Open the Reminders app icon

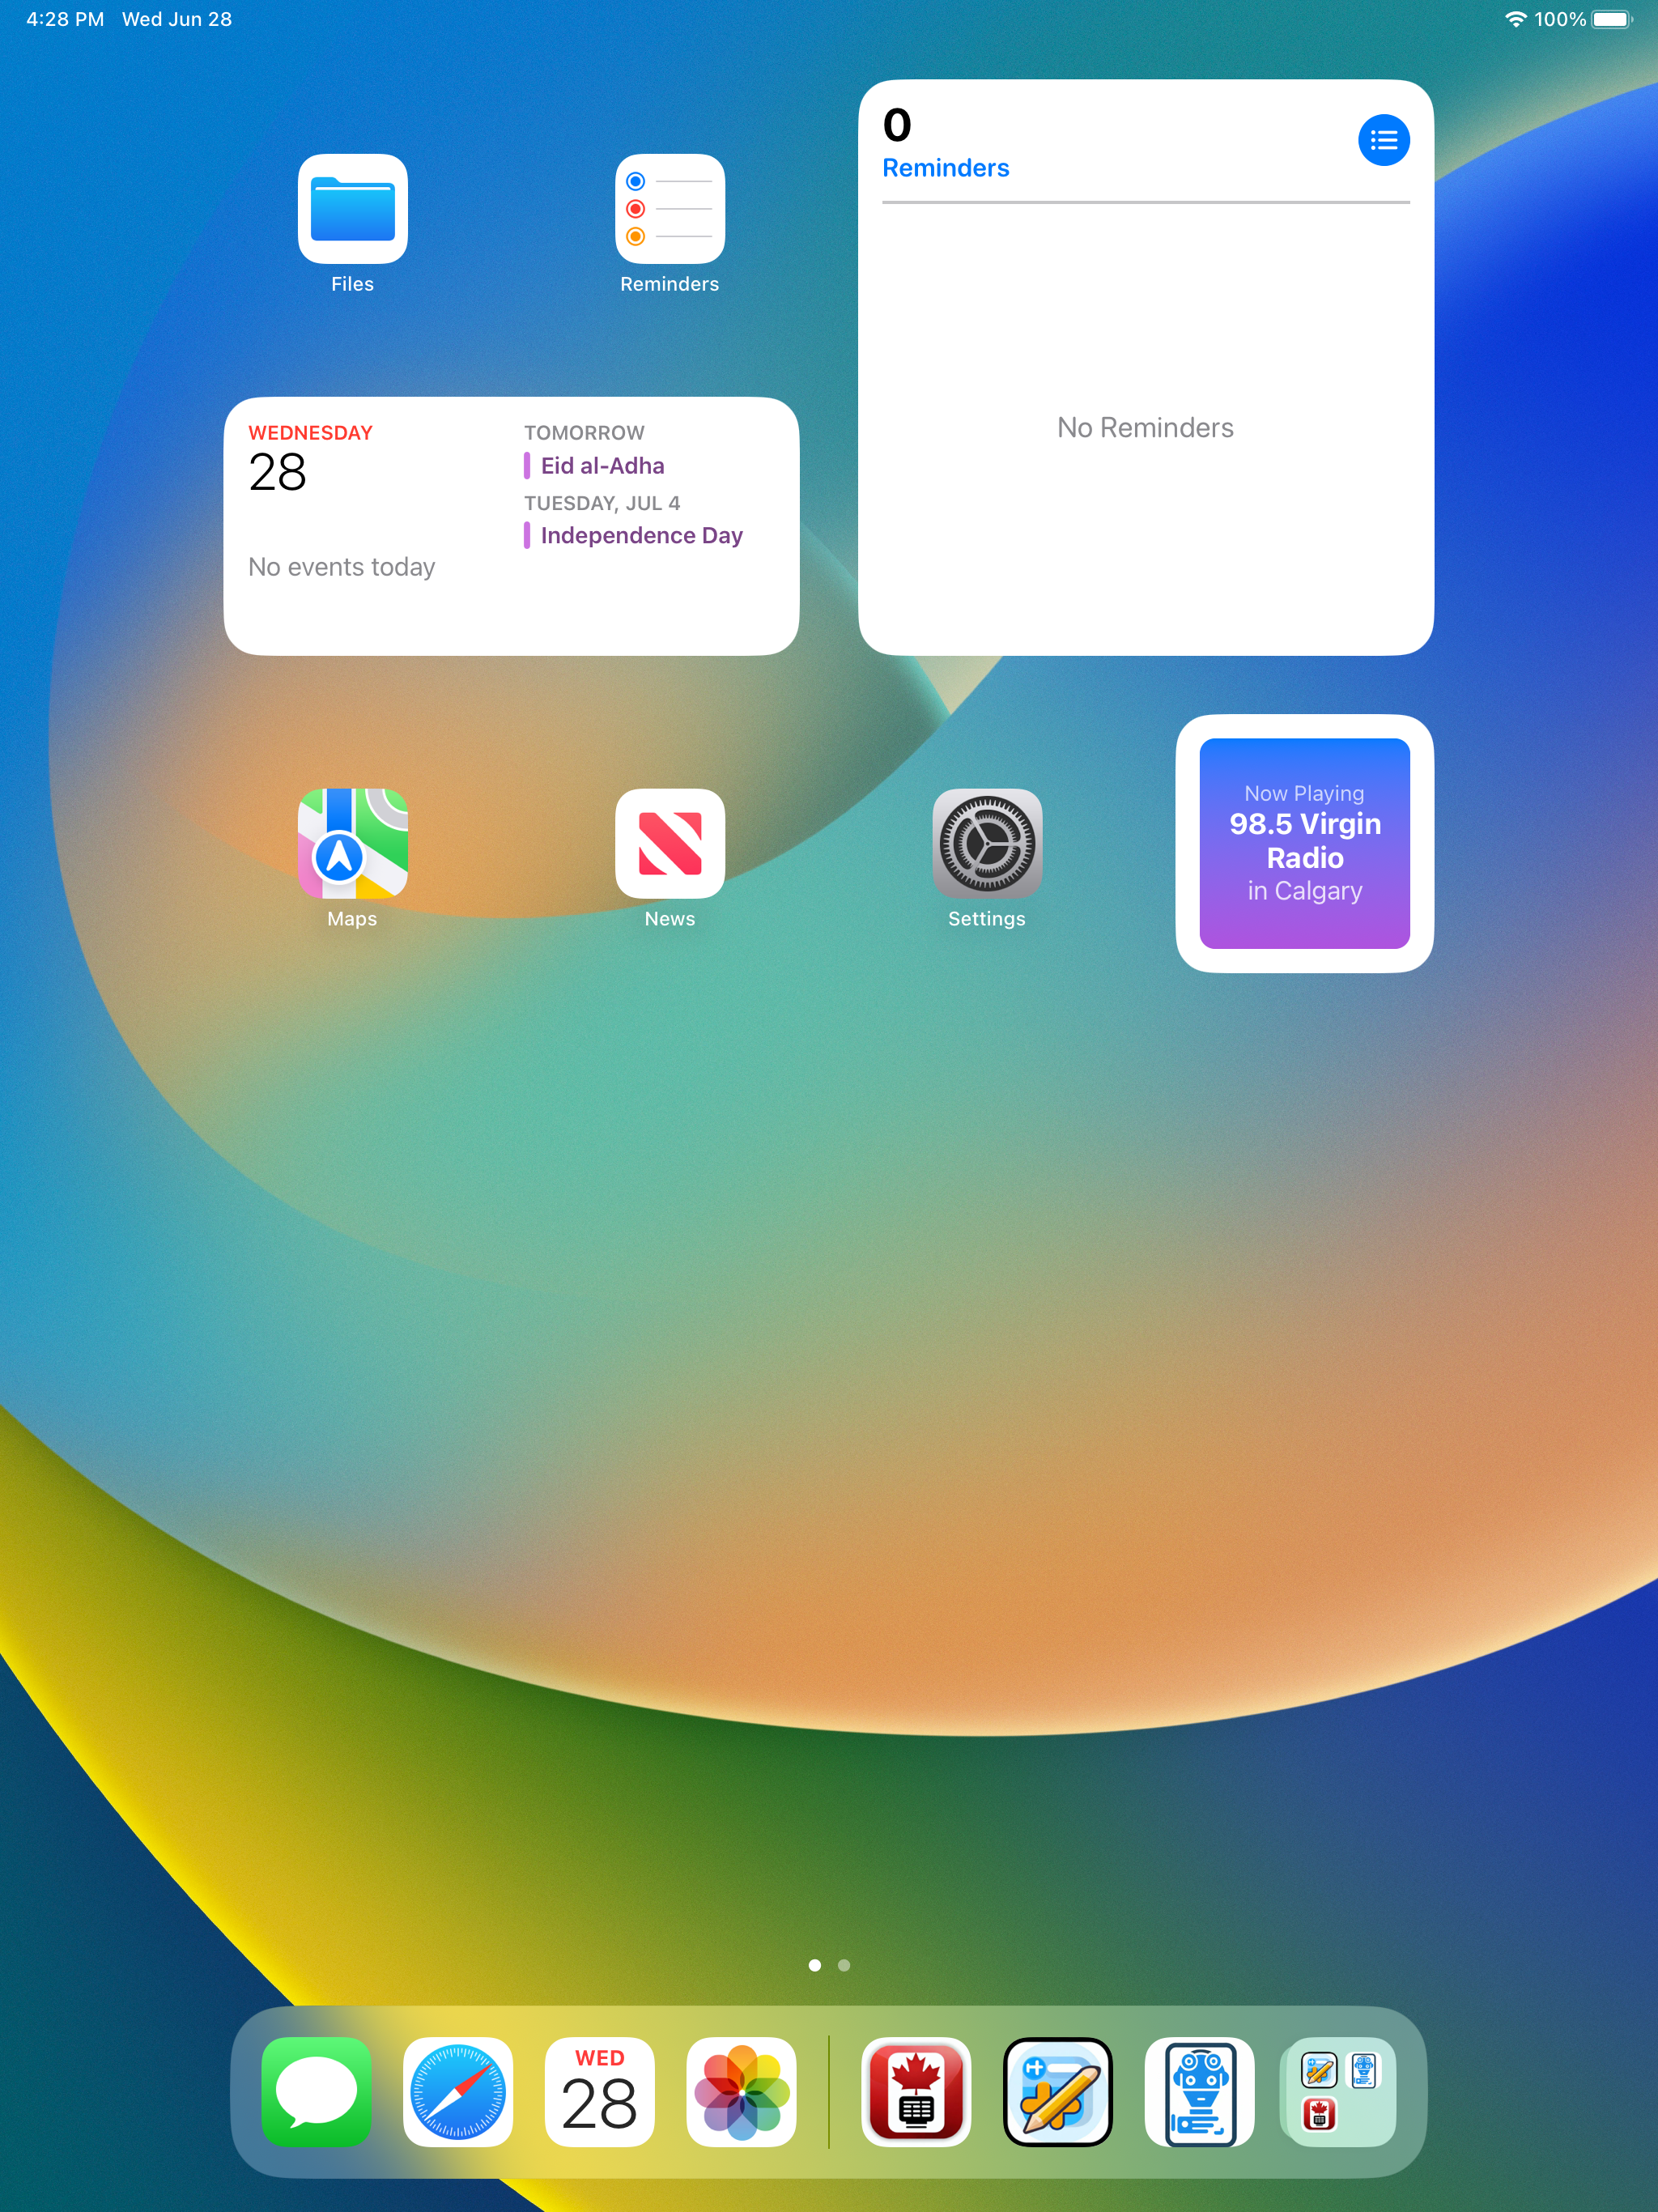(669, 209)
